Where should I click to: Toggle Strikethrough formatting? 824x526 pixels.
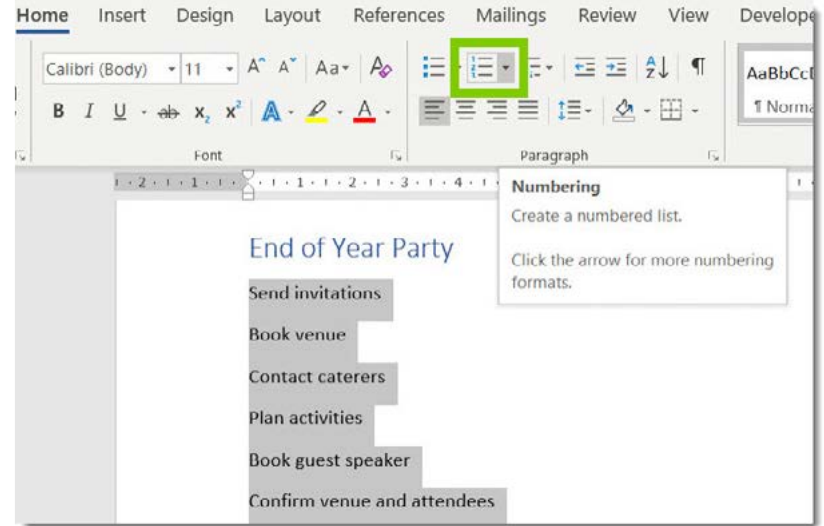pos(169,111)
